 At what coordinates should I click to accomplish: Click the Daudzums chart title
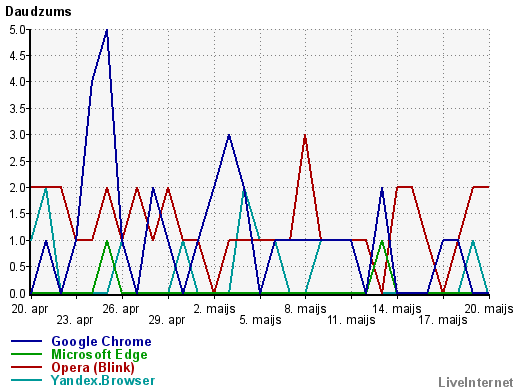point(38,12)
